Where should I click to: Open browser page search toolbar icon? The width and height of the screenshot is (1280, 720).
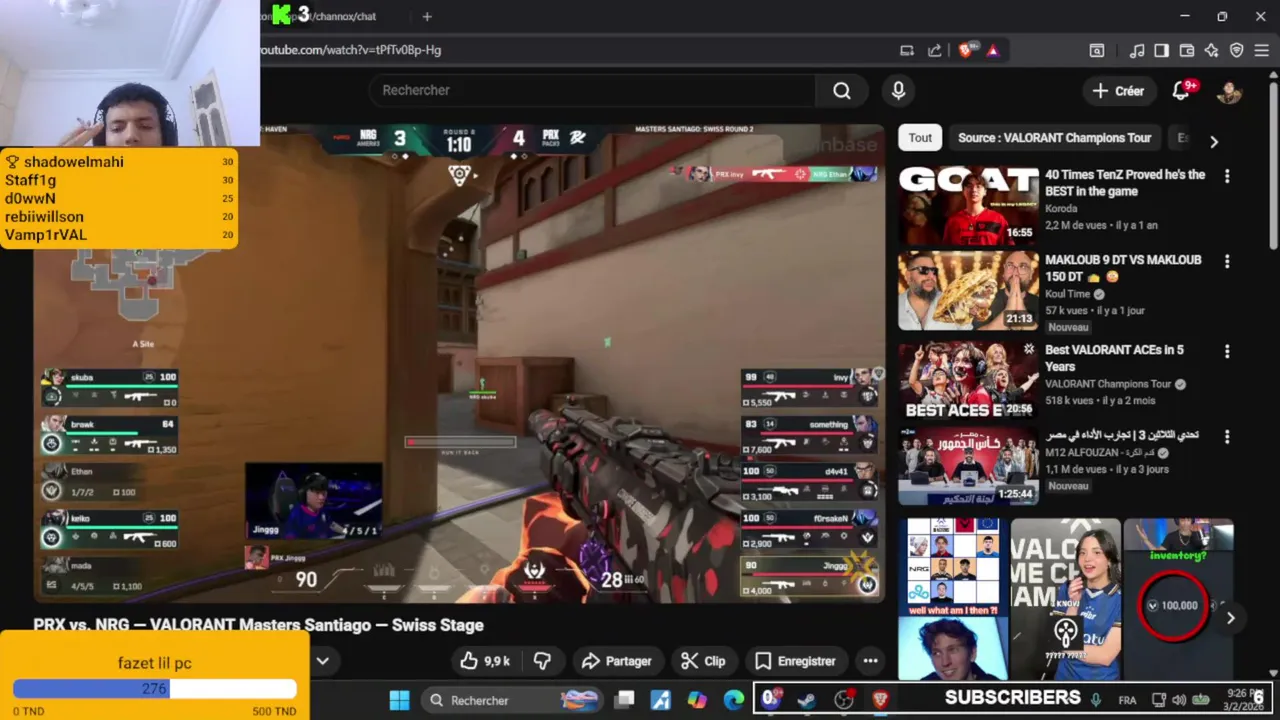point(1097,50)
